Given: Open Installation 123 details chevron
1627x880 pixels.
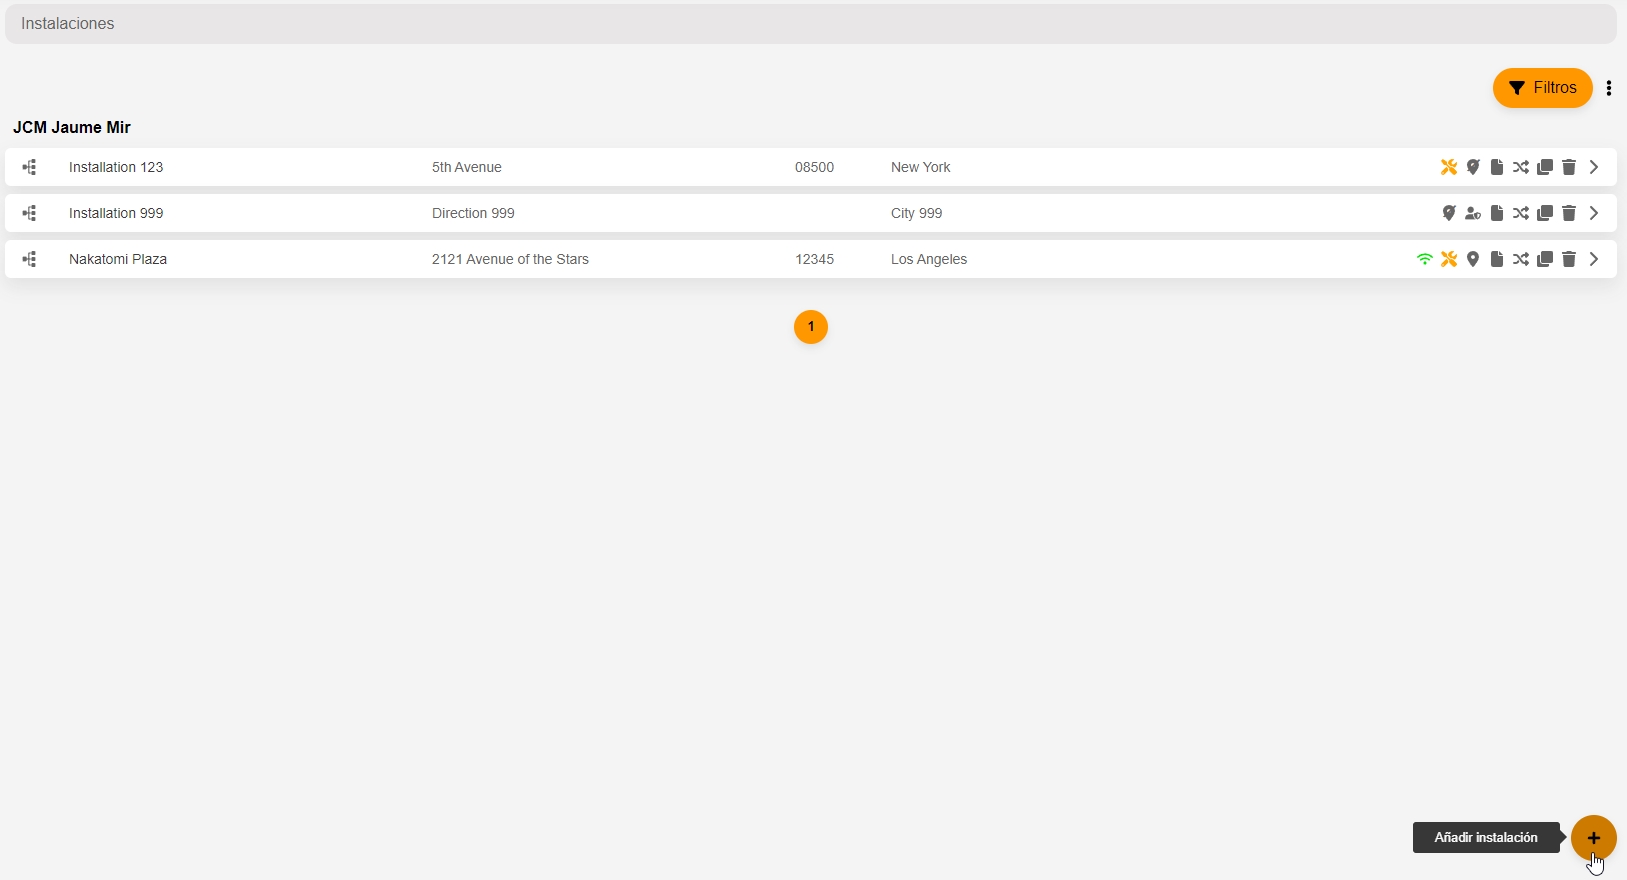Looking at the screenshot, I should click(1594, 167).
